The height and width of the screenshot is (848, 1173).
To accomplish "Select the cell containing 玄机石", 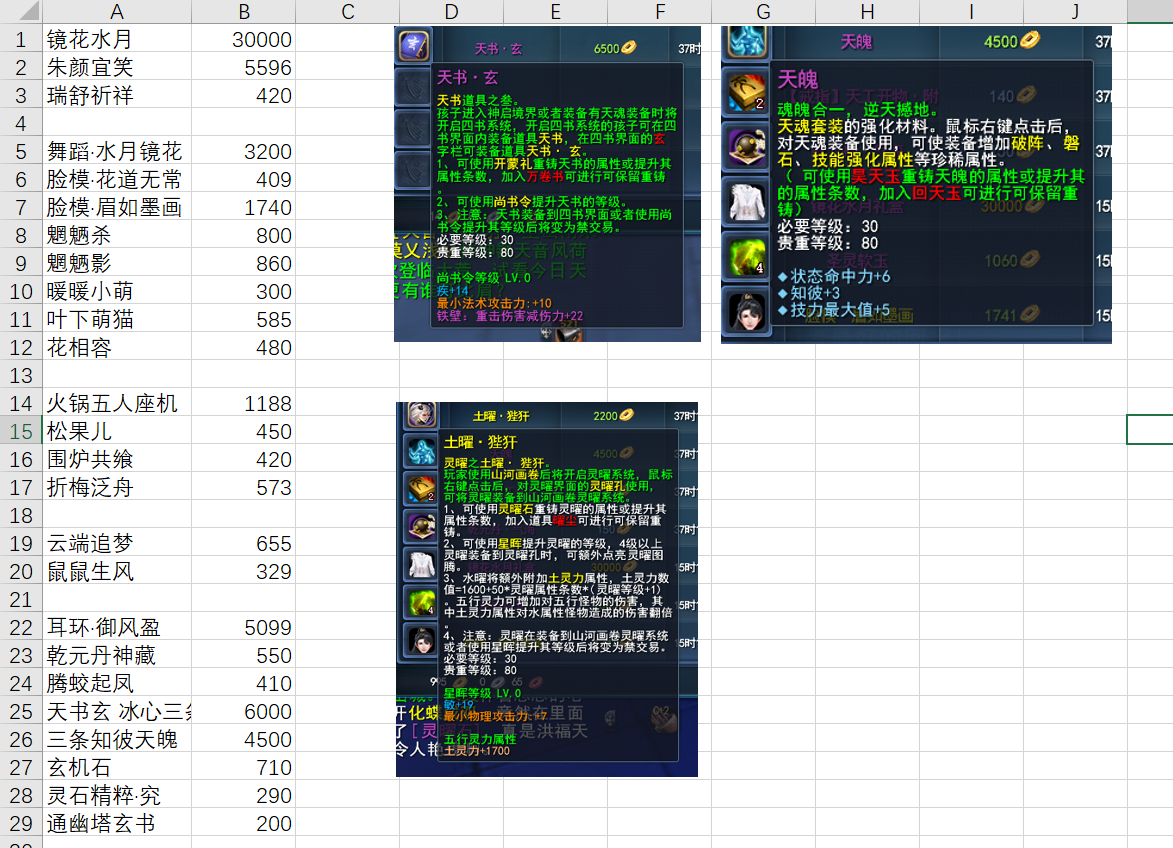I will pyautogui.click(x=117, y=767).
